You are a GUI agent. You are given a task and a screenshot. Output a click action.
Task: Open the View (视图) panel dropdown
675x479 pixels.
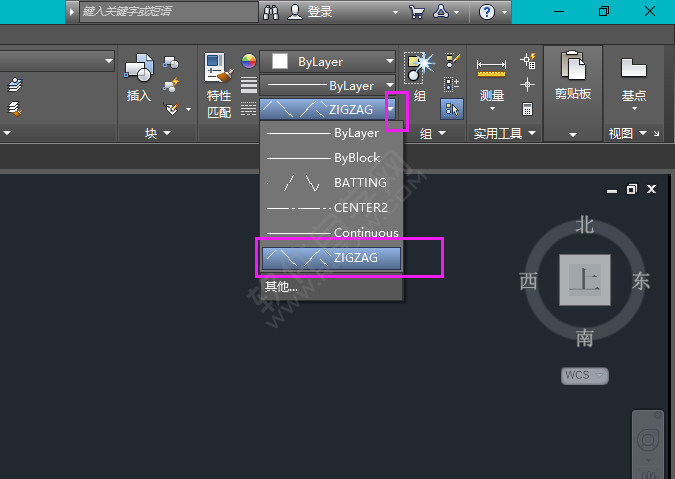pyautogui.click(x=643, y=133)
